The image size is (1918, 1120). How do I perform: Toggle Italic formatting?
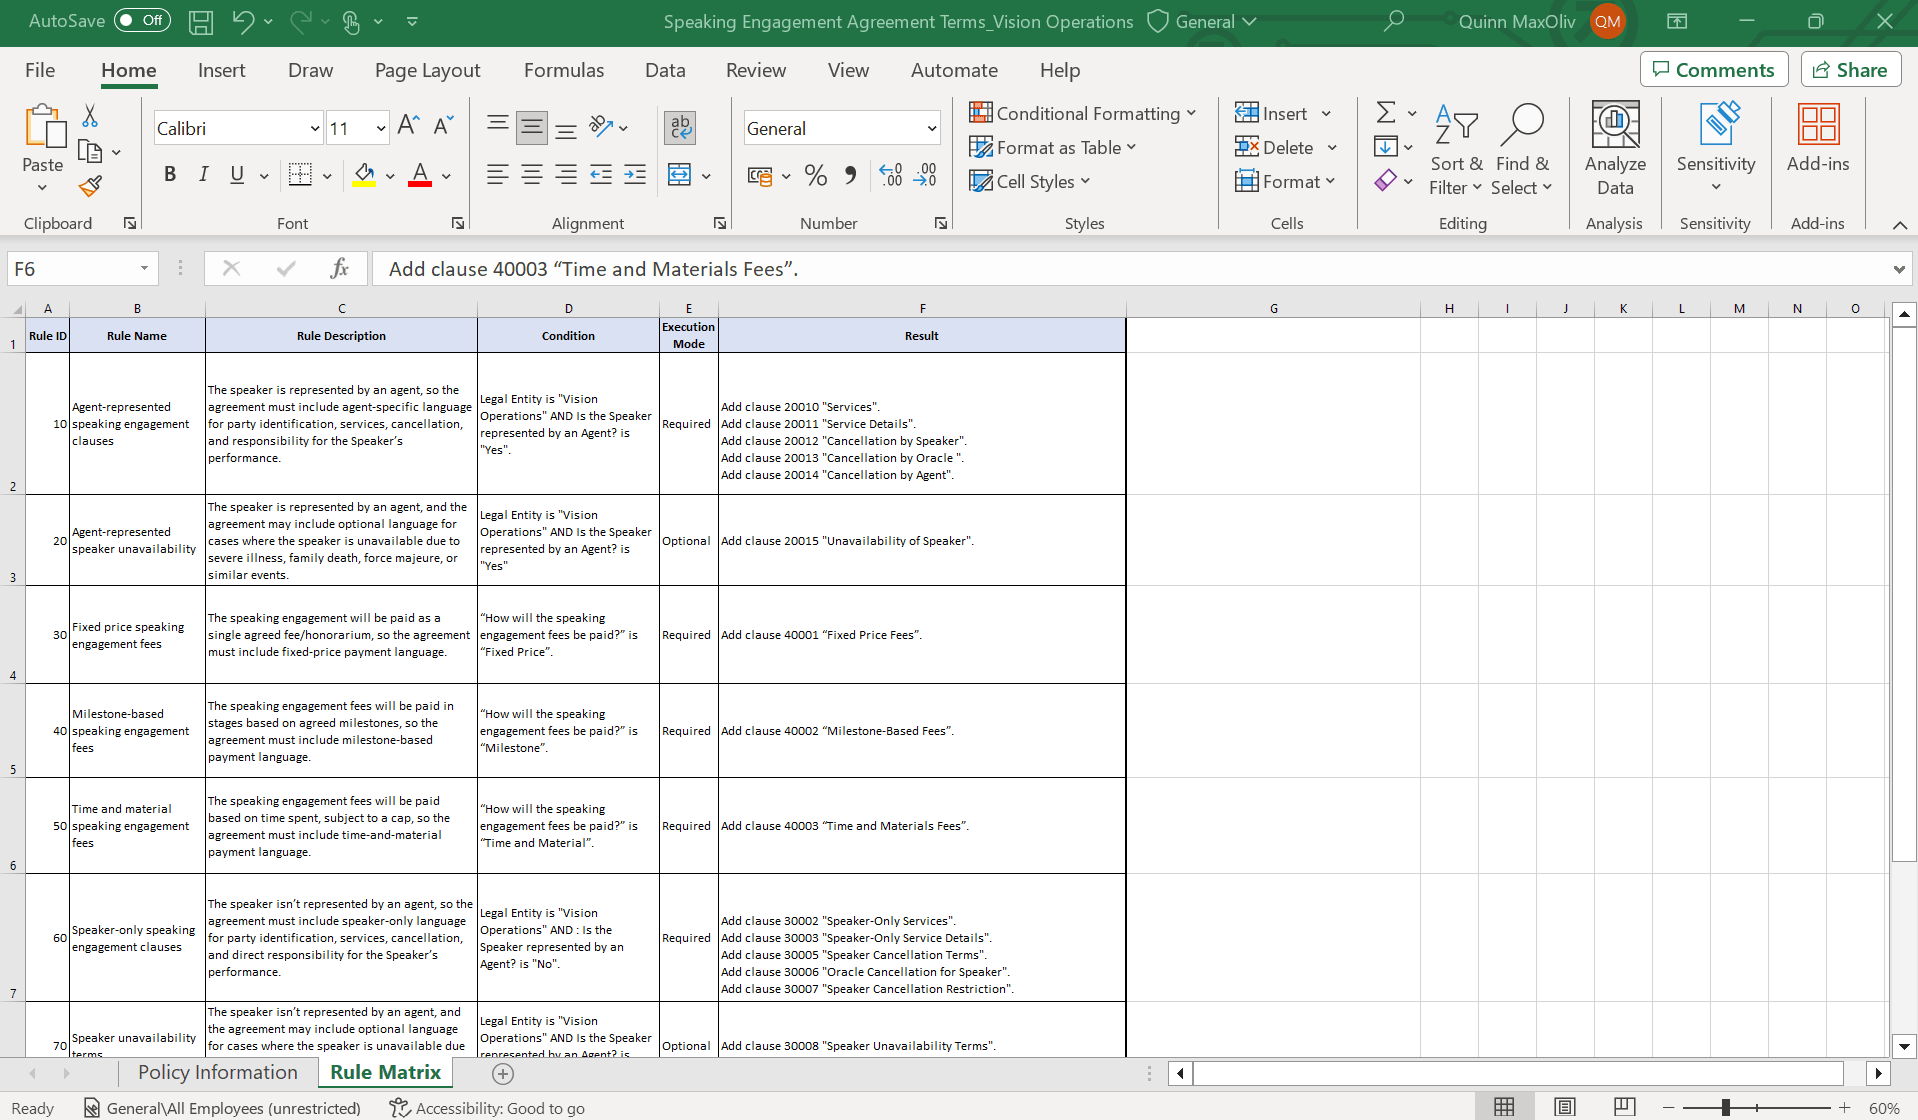click(203, 175)
